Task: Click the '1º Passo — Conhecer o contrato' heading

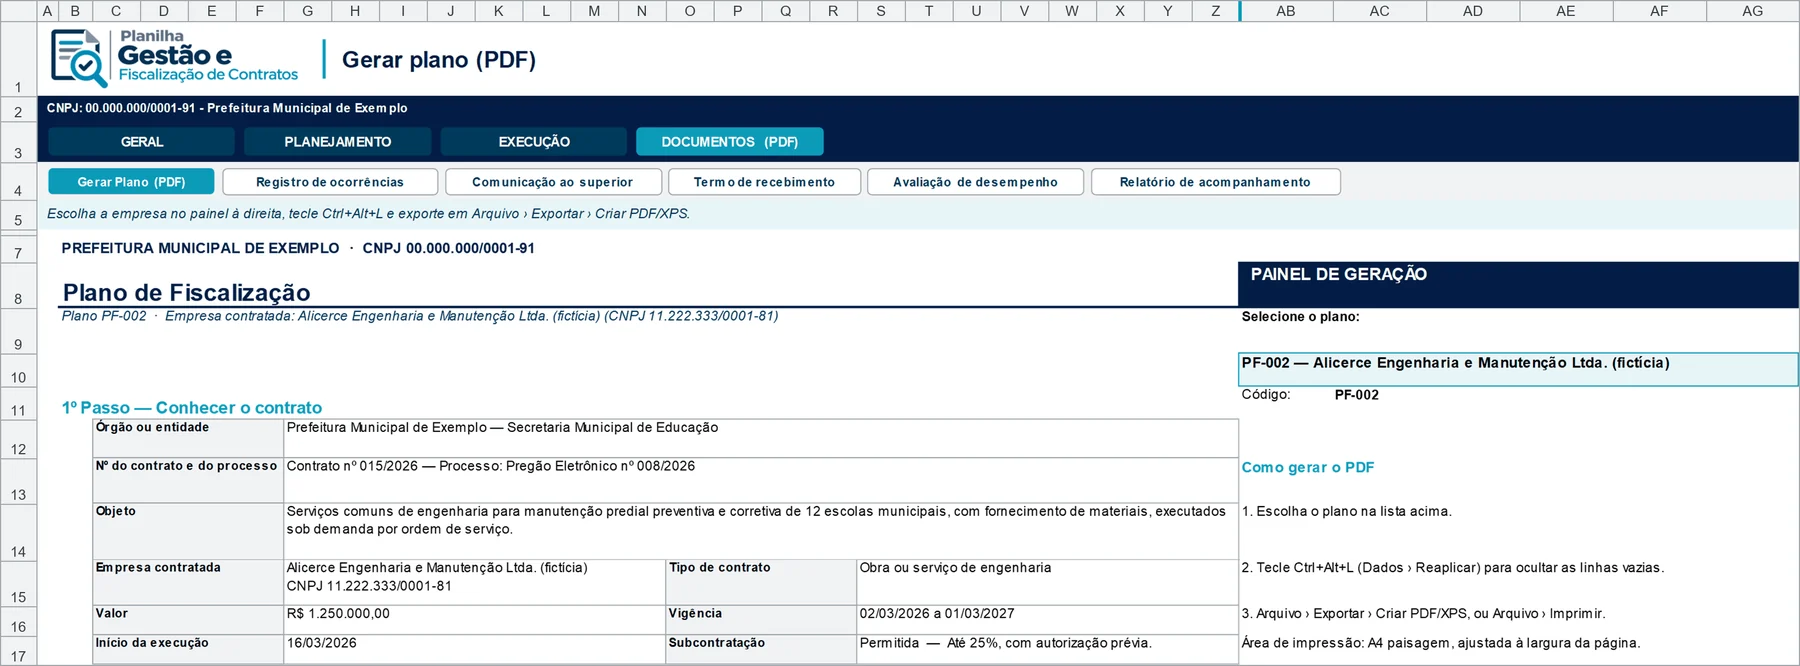Action: coord(192,407)
